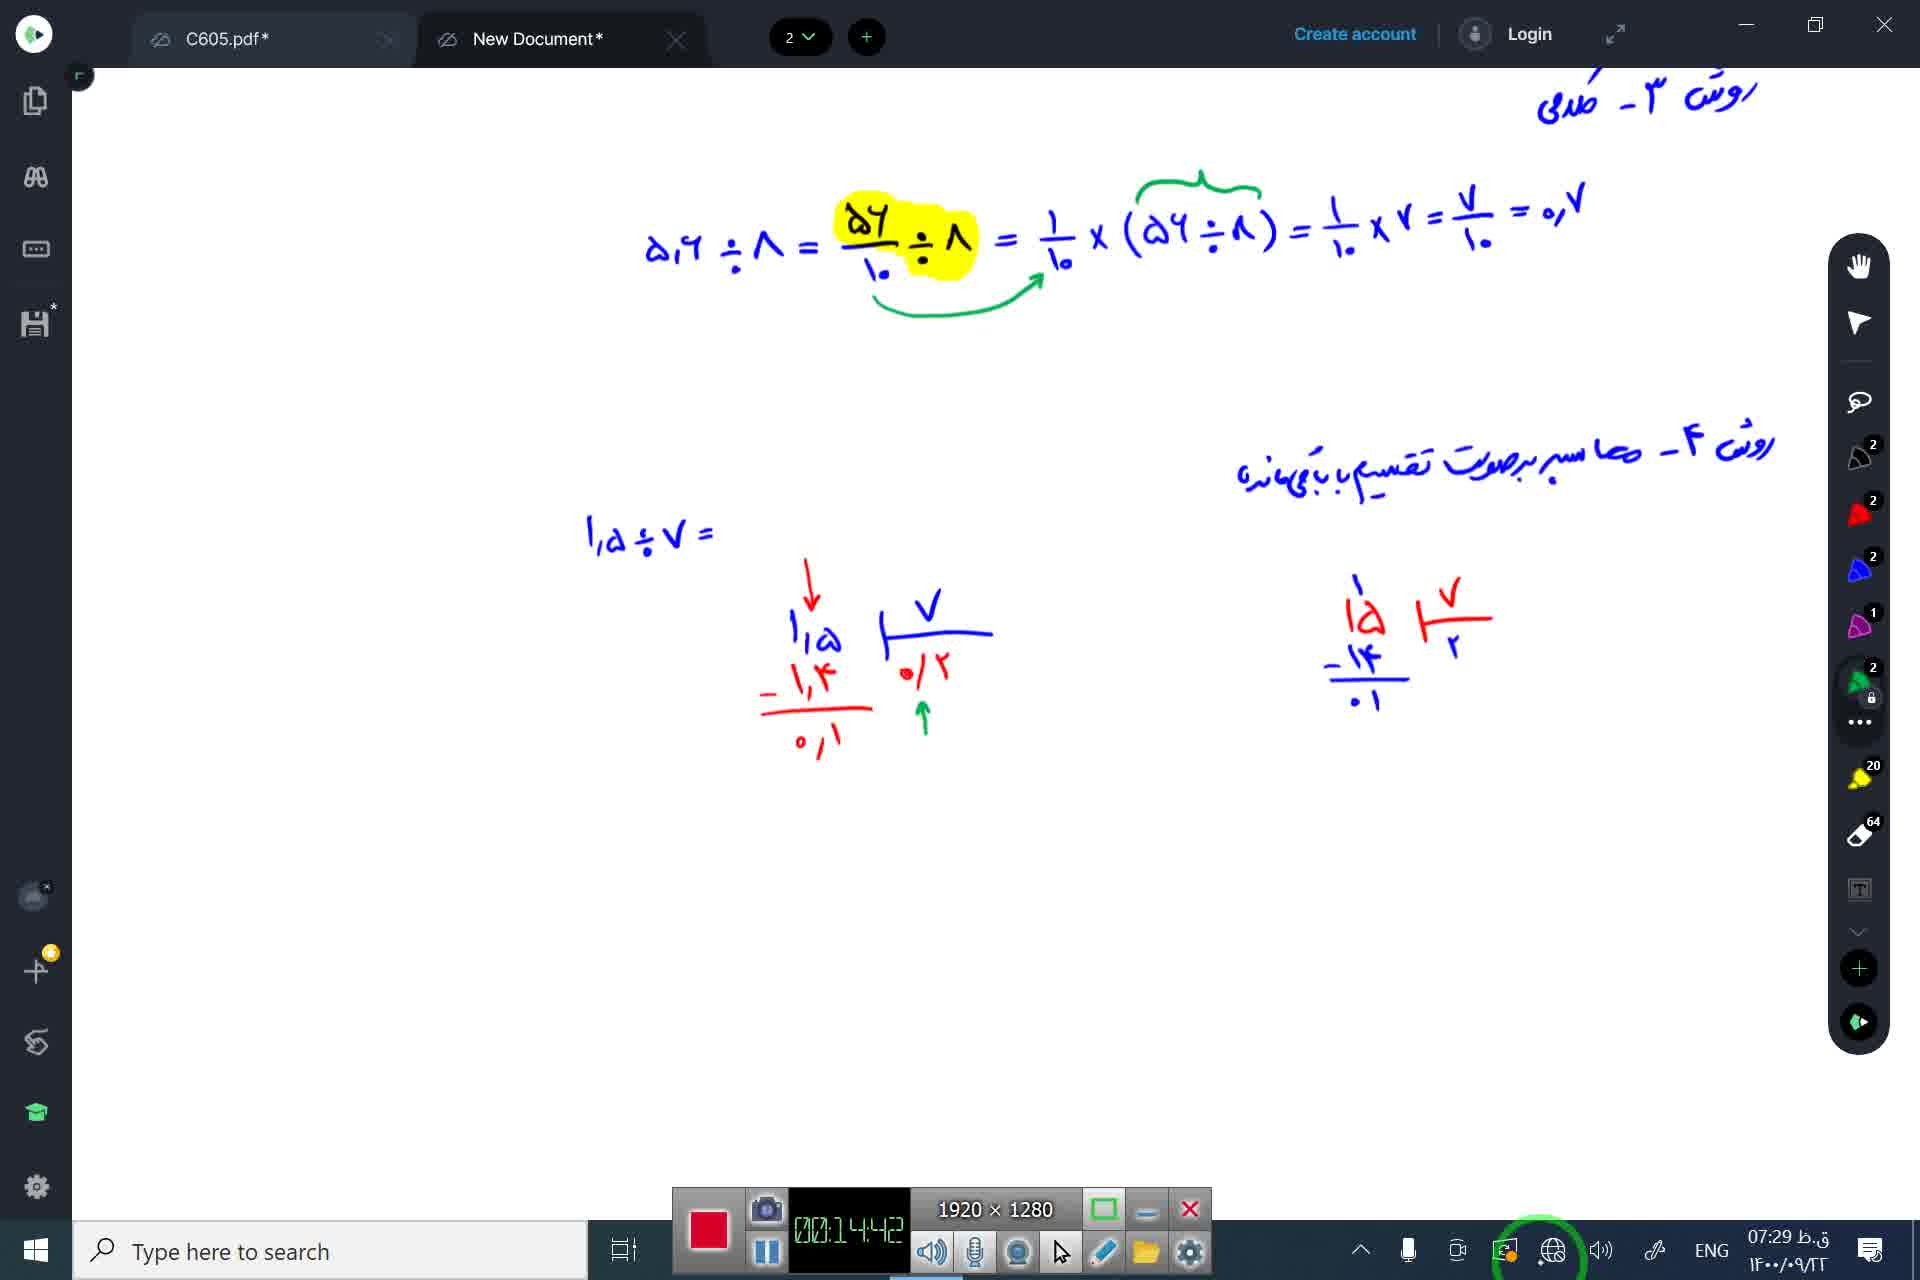Pick the black pen tool
This screenshot has height=1280, width=1920.
[1859, 457]
